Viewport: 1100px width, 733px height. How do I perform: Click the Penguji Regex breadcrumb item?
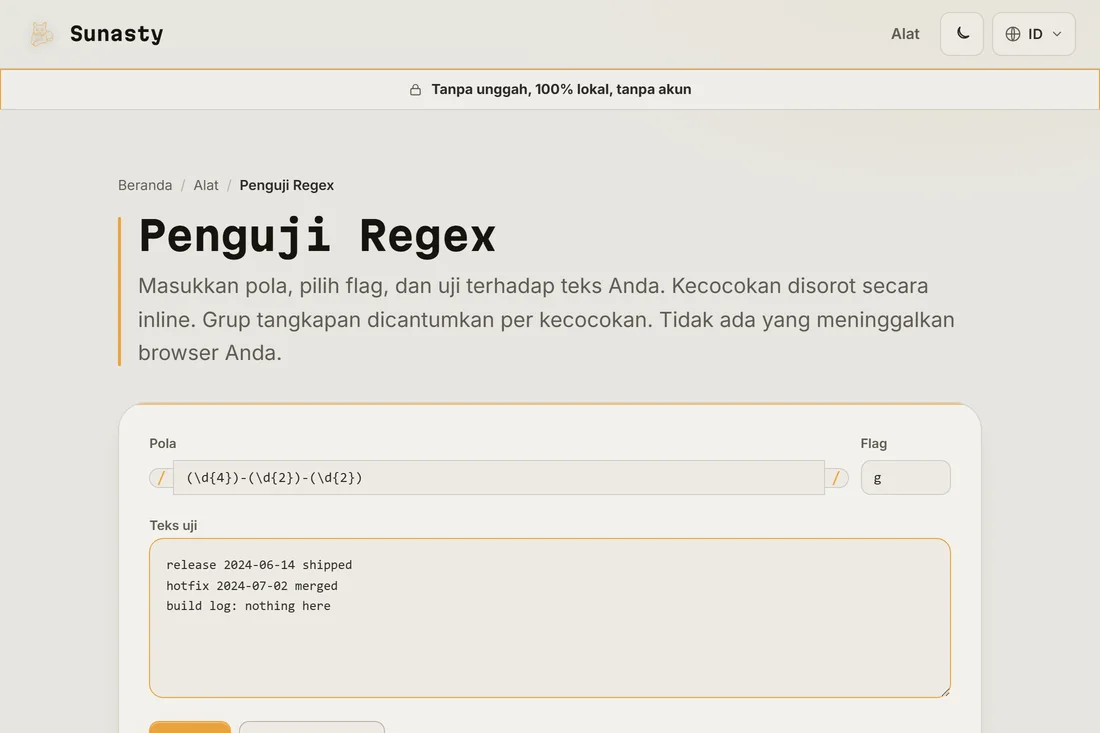286,185
